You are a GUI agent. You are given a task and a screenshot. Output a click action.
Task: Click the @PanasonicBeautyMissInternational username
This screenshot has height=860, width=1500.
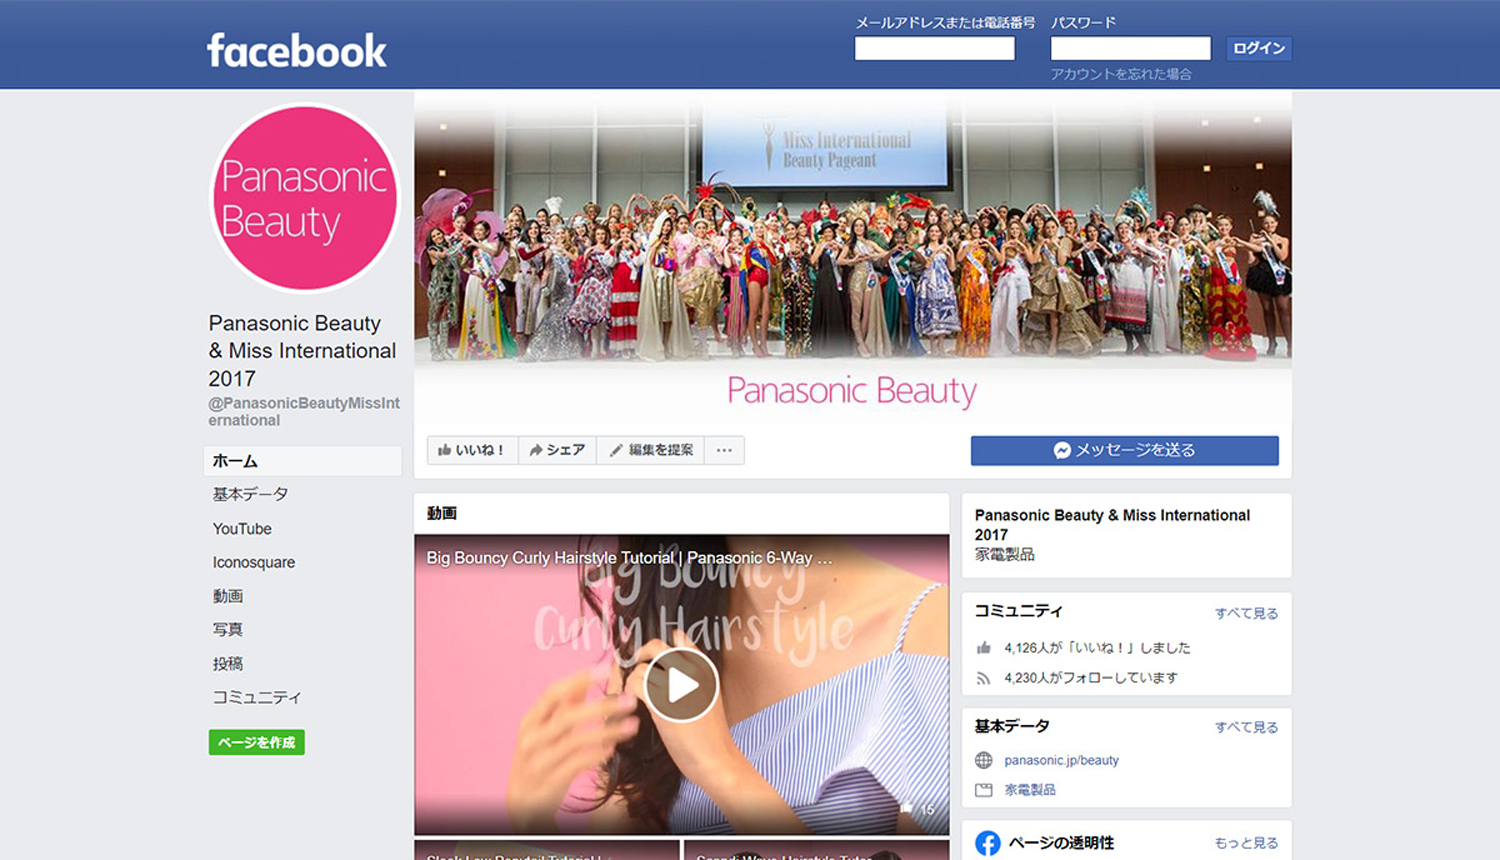pyautogui.click(x=304, y=411)
